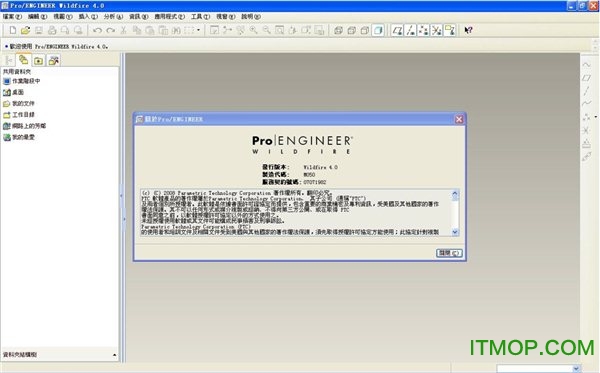This screenshot has width=600, height=373.
Task: Open 作業階段中 (In Session) folder
Action: (21, 81)
